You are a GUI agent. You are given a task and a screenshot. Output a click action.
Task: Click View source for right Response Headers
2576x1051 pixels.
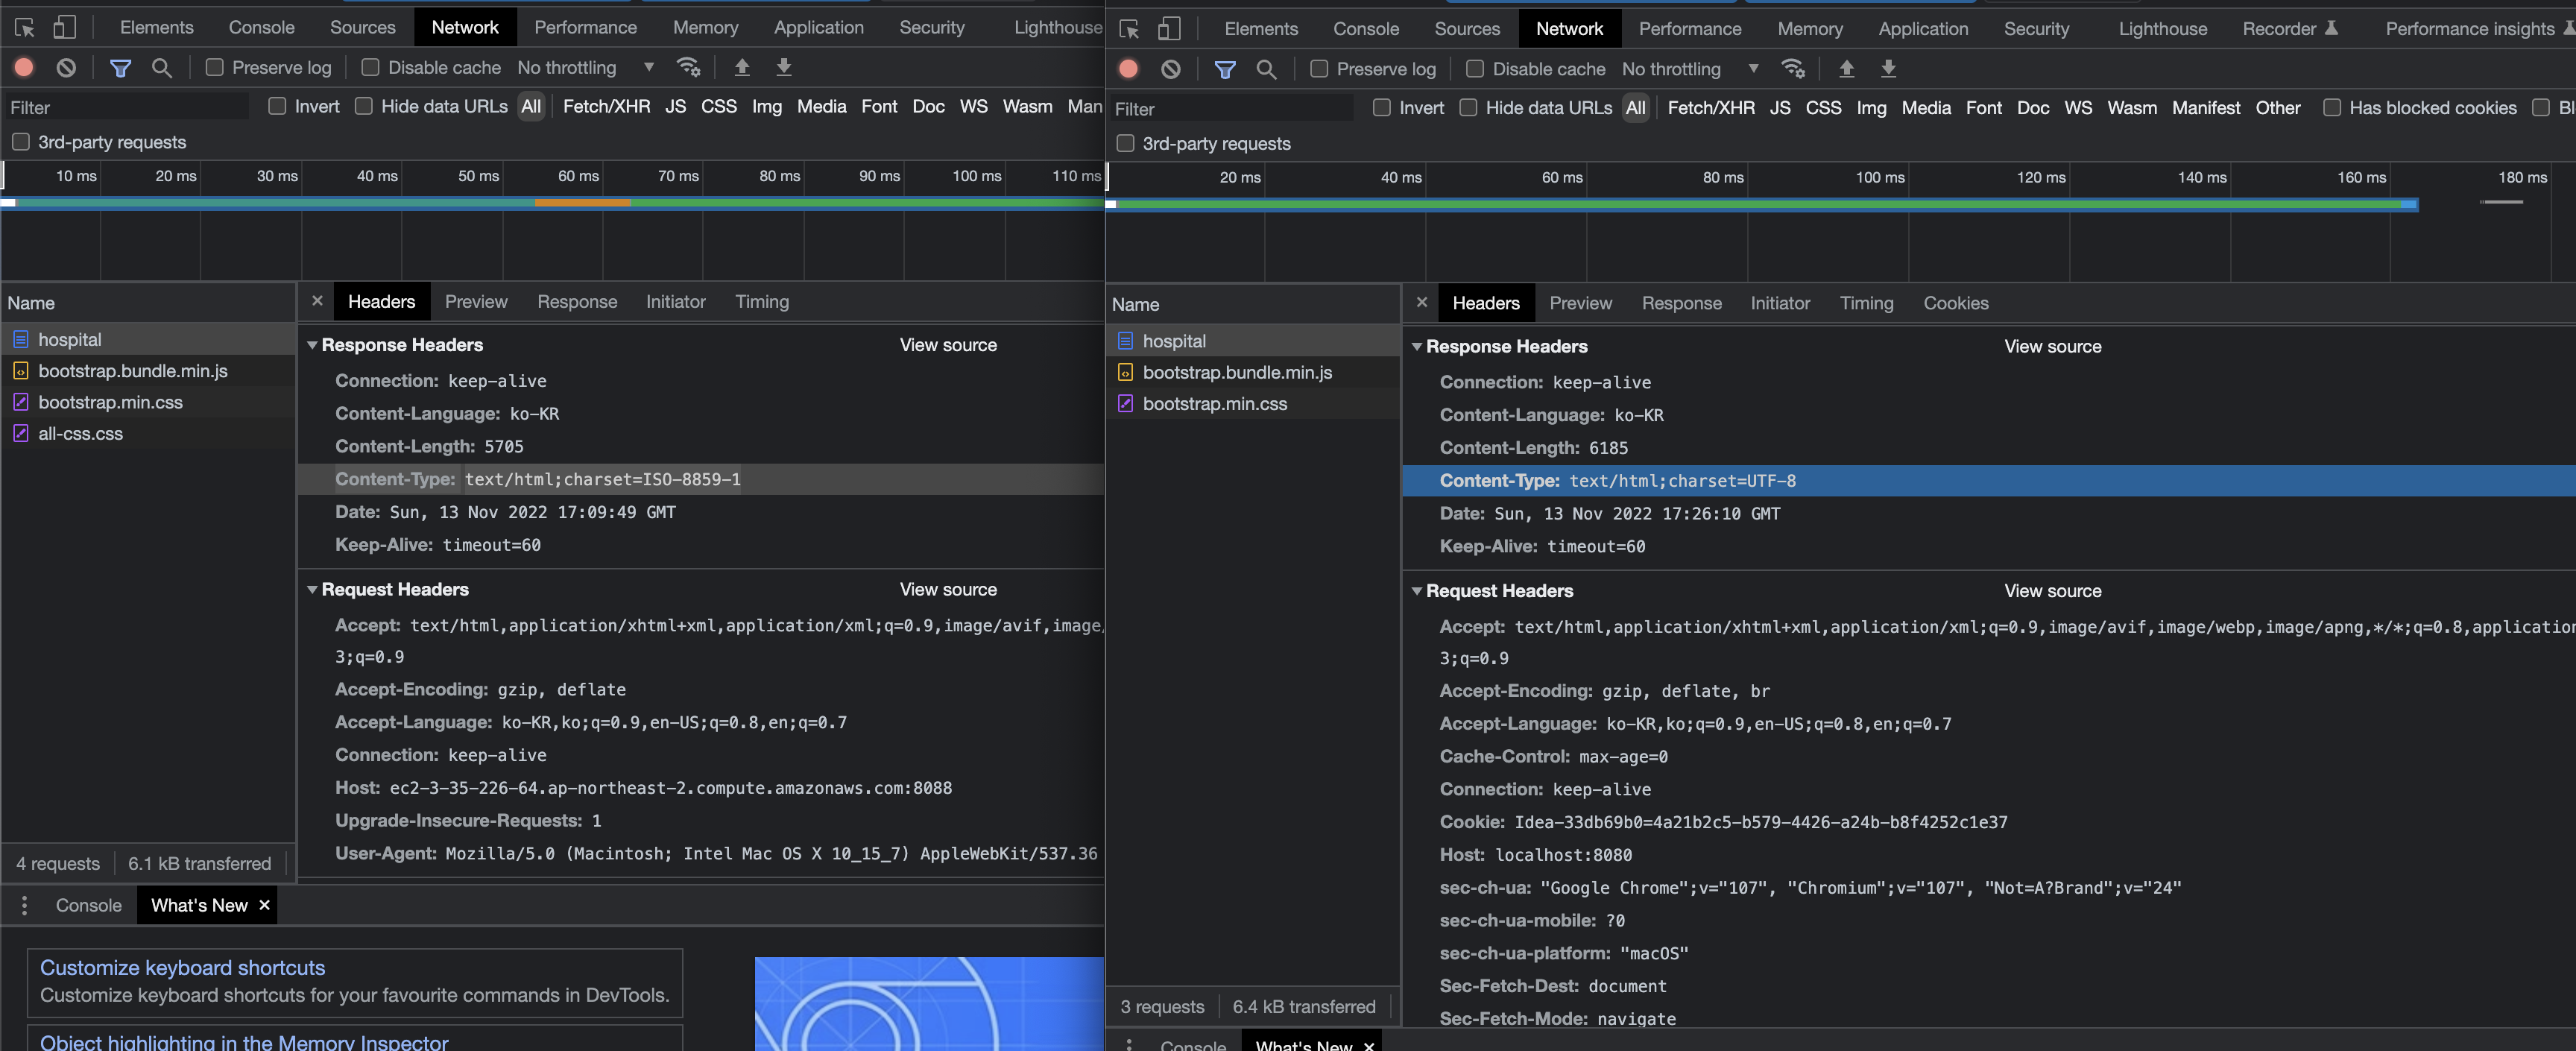coord(2052,347)
